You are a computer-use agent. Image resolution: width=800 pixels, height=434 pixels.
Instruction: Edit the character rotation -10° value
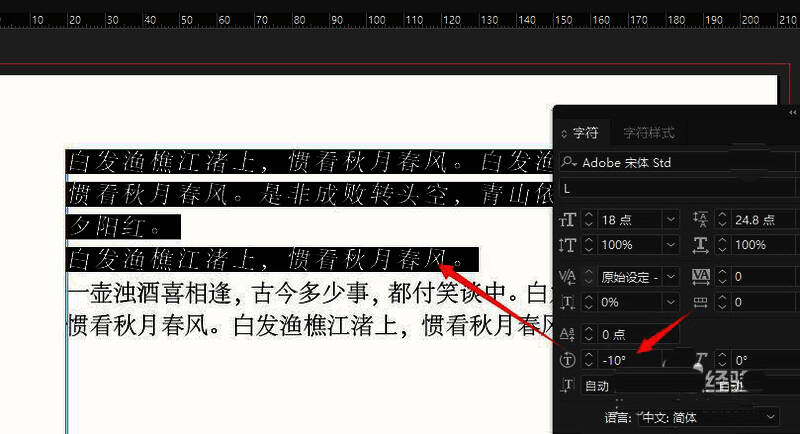[x=628, y=360]
